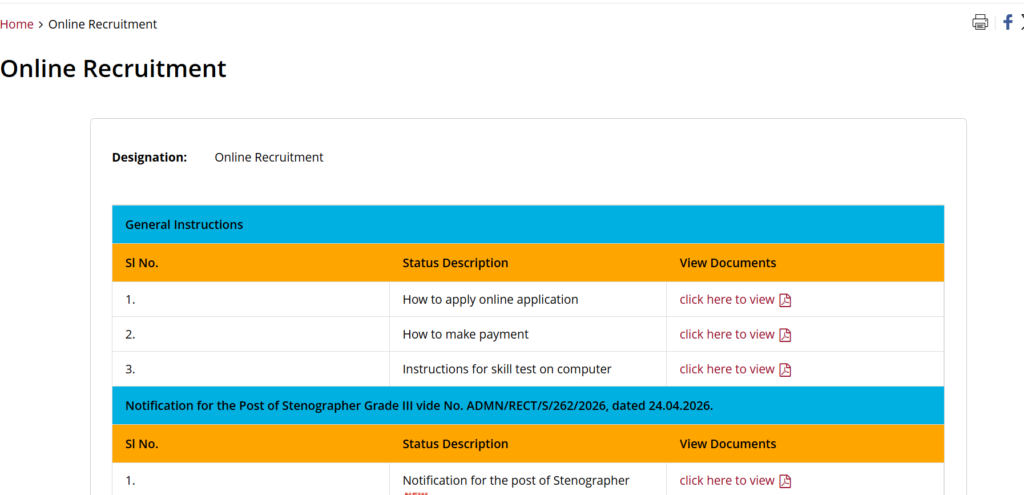Open PDF icon for How to apply online
This screenshot has width=1024, height=495.
click(785, 300)
